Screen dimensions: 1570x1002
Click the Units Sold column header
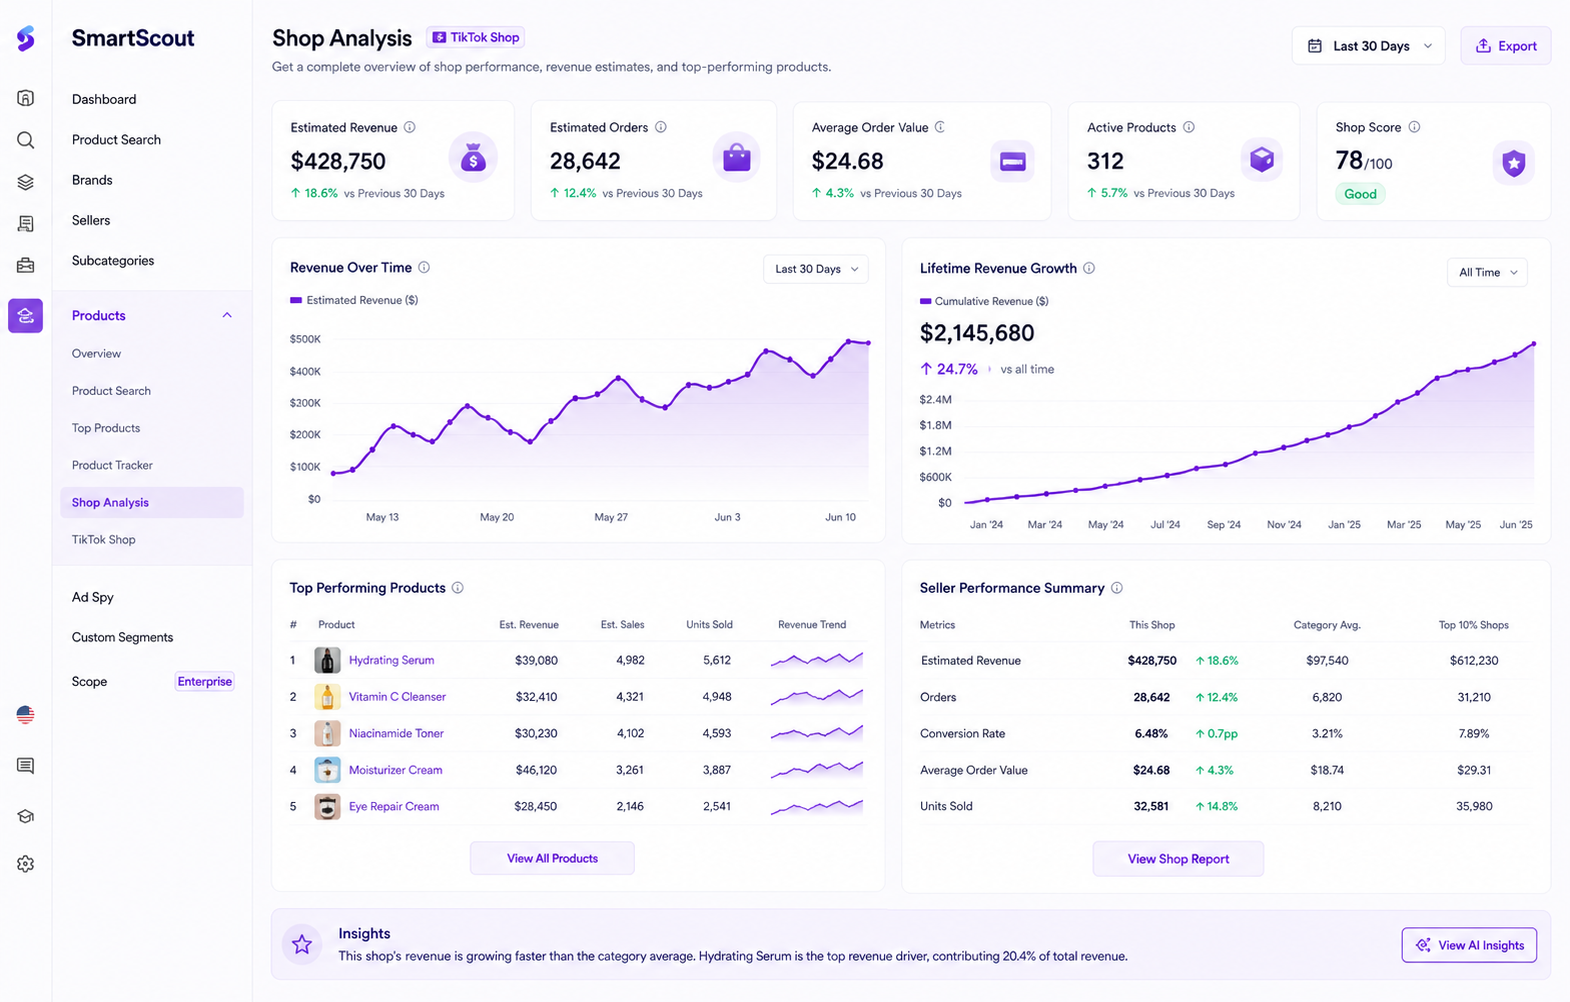[x=709, y=625]
